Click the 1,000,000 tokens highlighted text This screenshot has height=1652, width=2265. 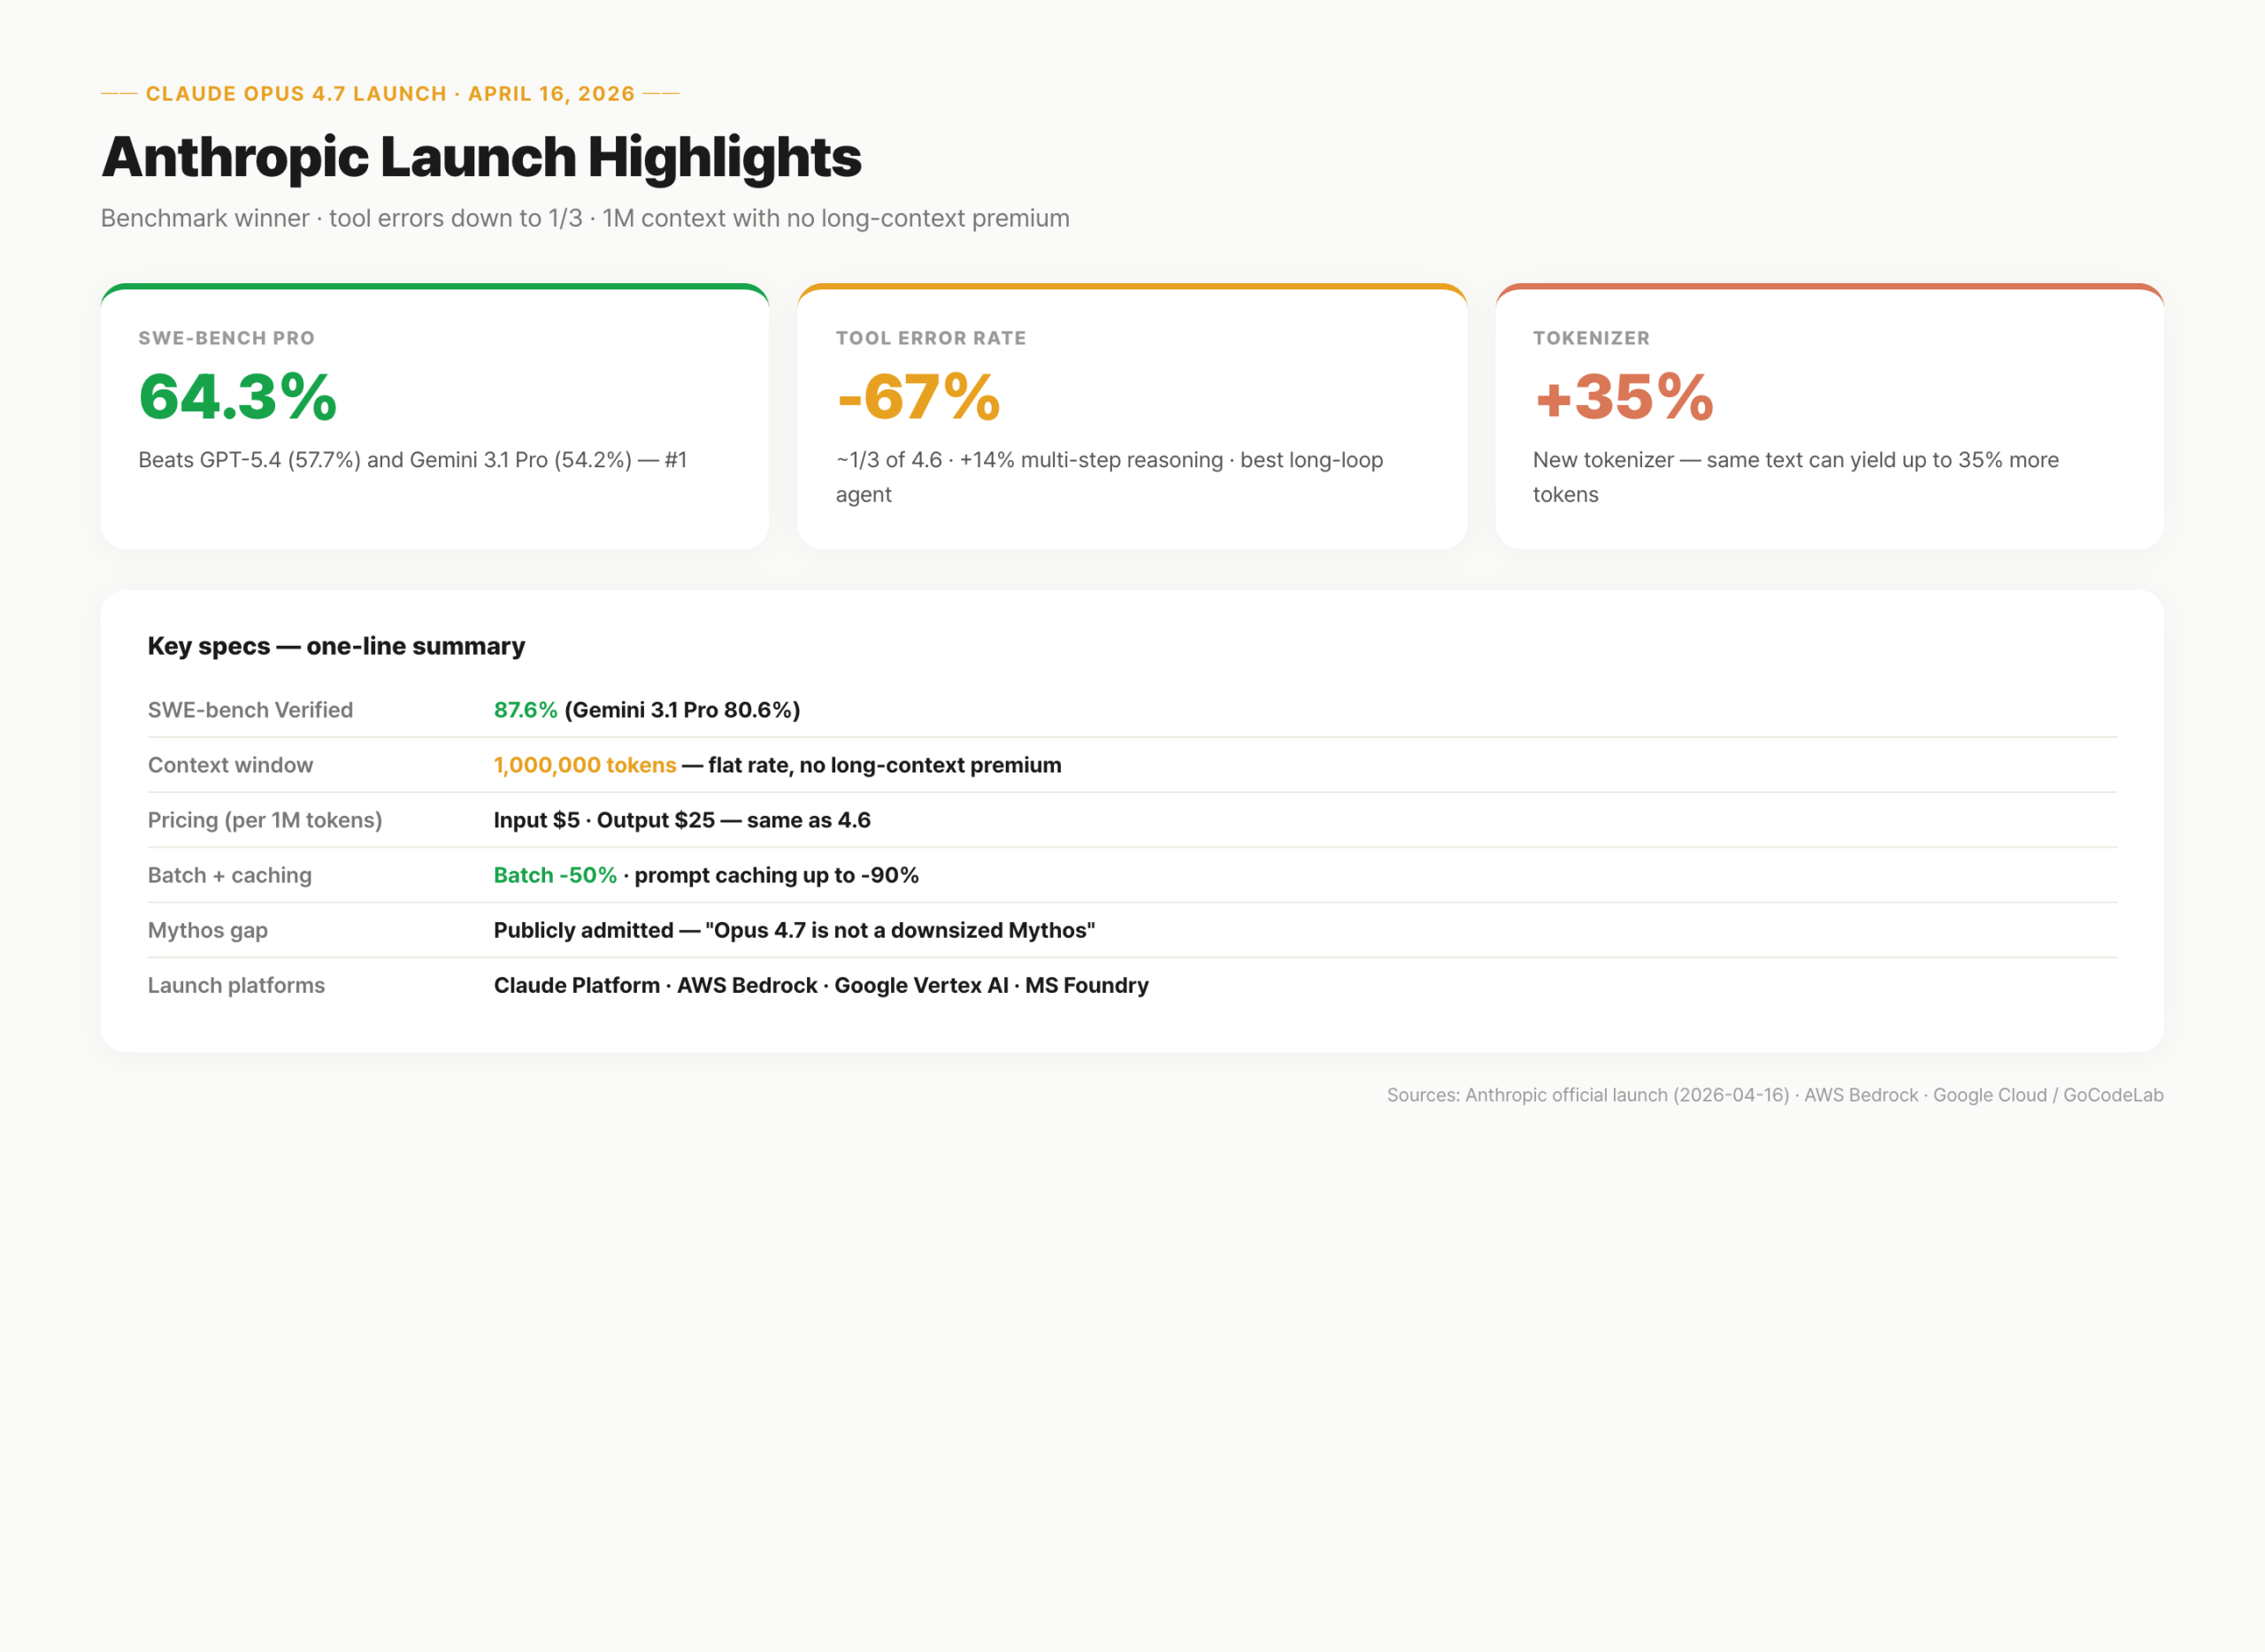point(584,765)
